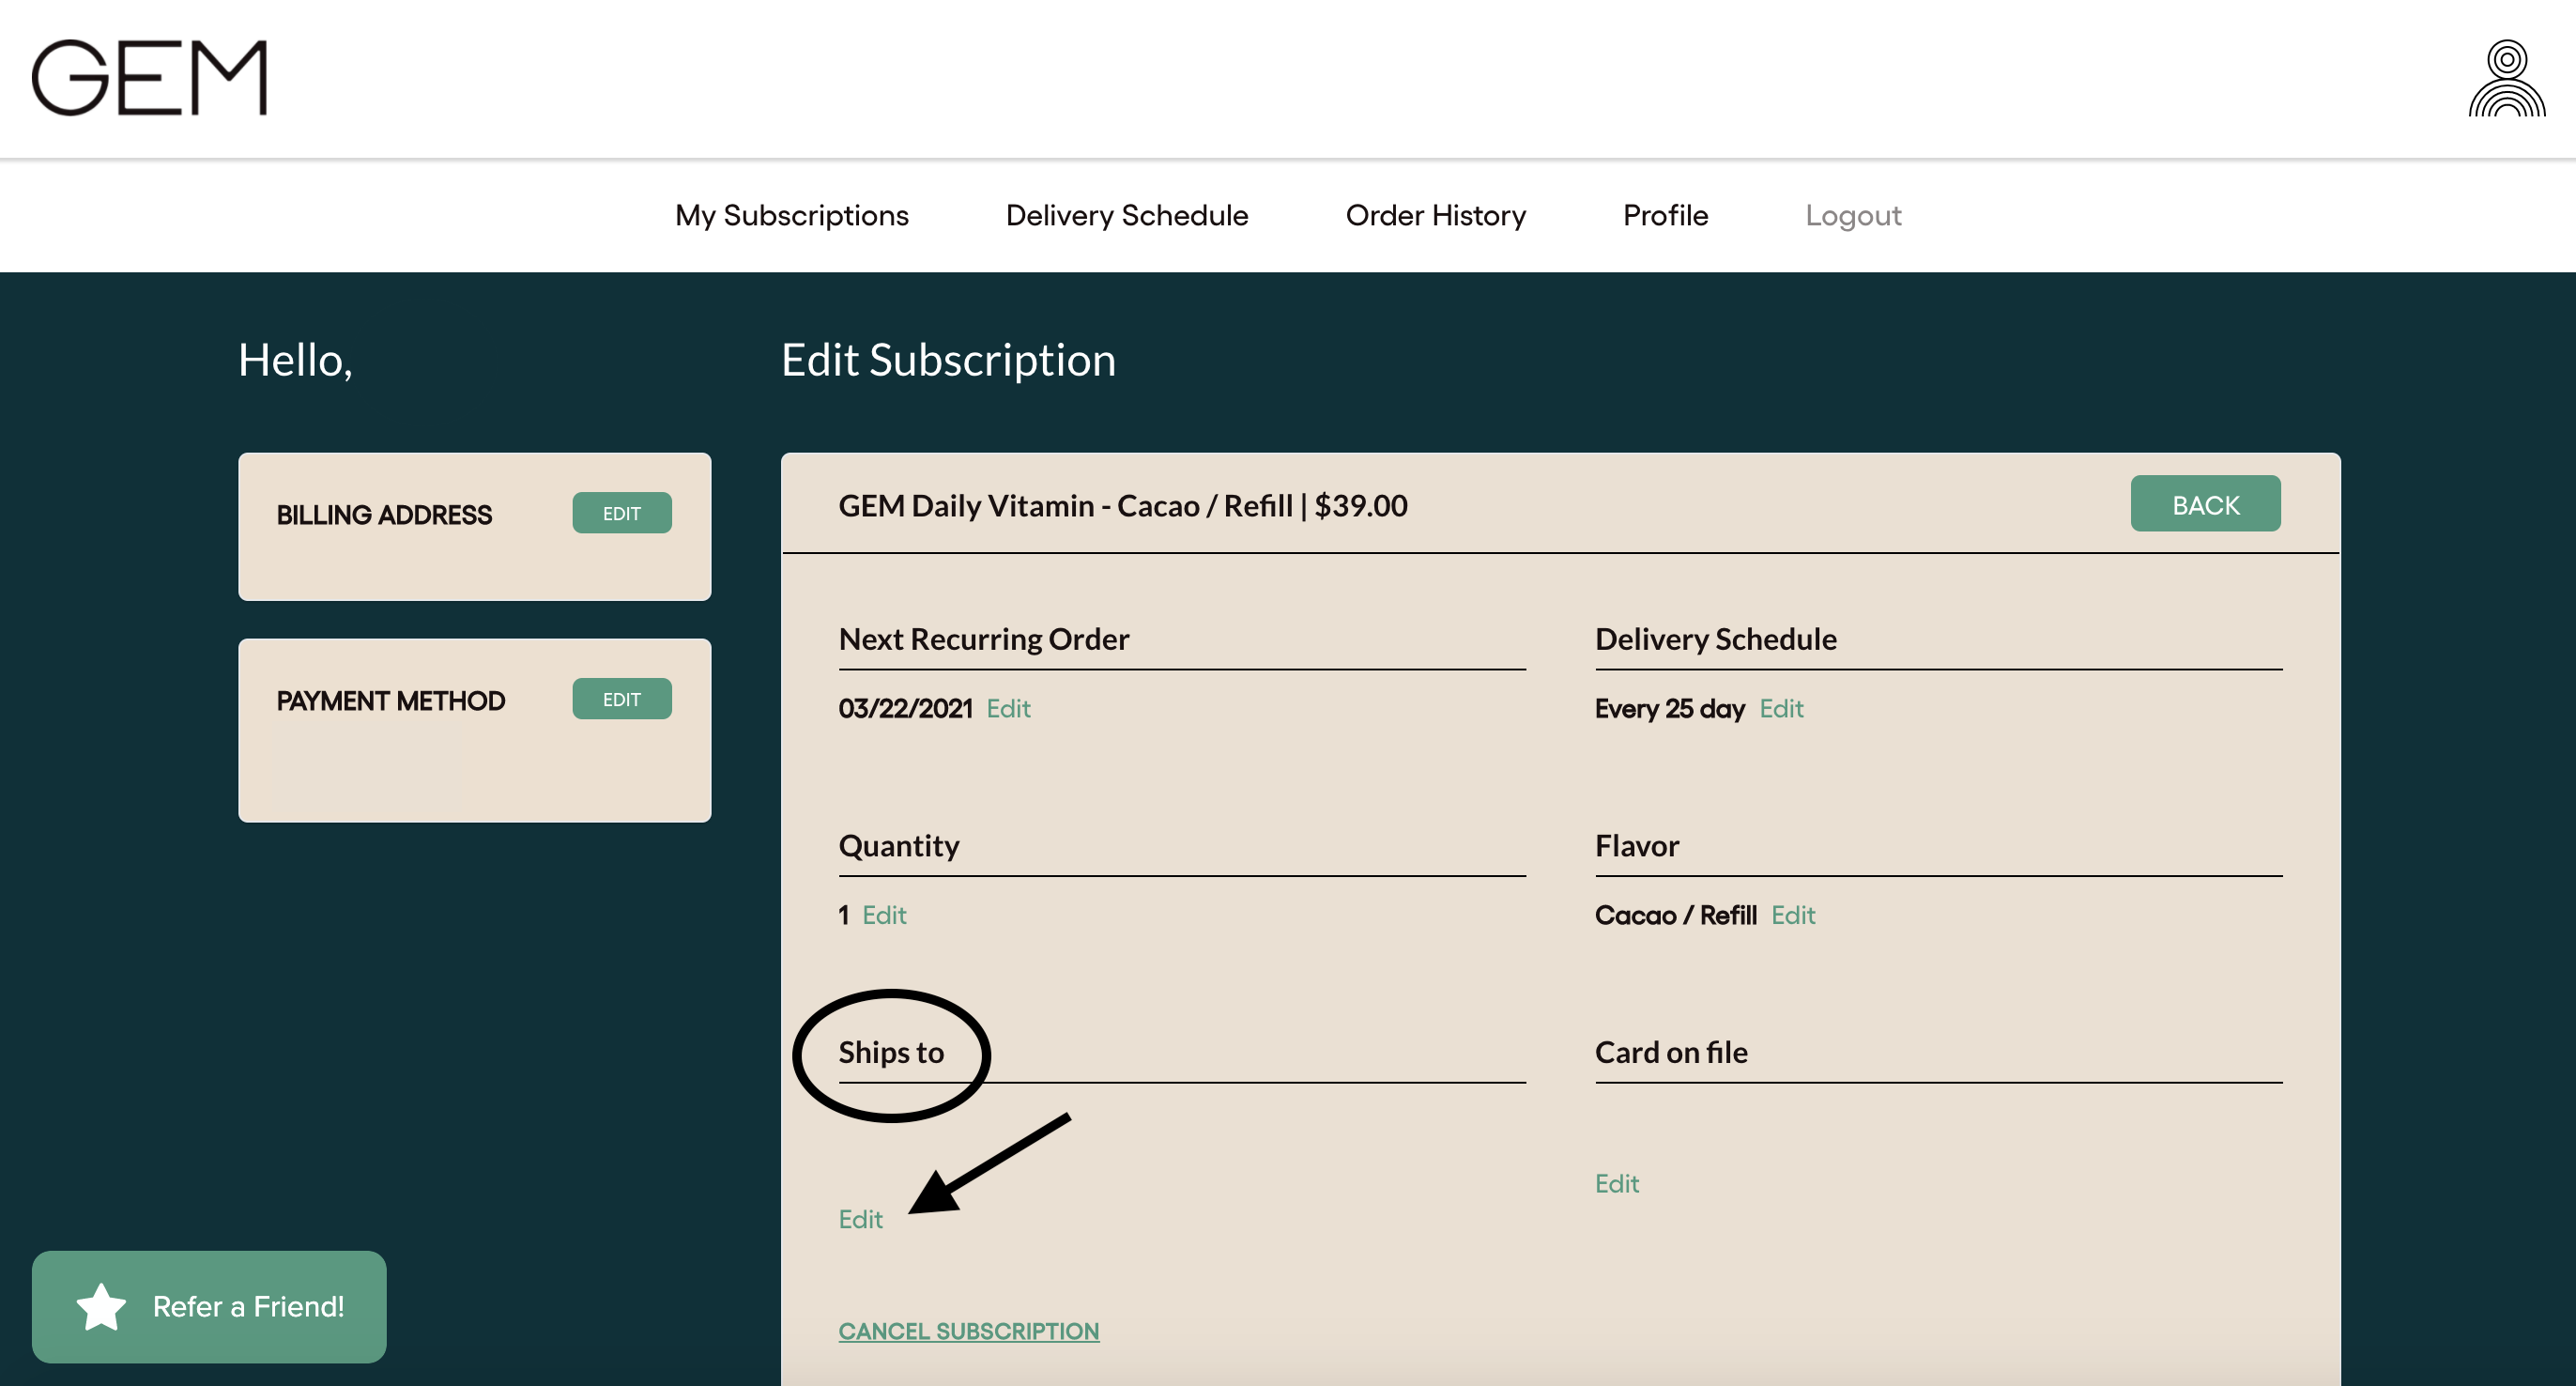The image size is (2576, 1386).
Task: Open Order History page
Action: coord(1435,215)
